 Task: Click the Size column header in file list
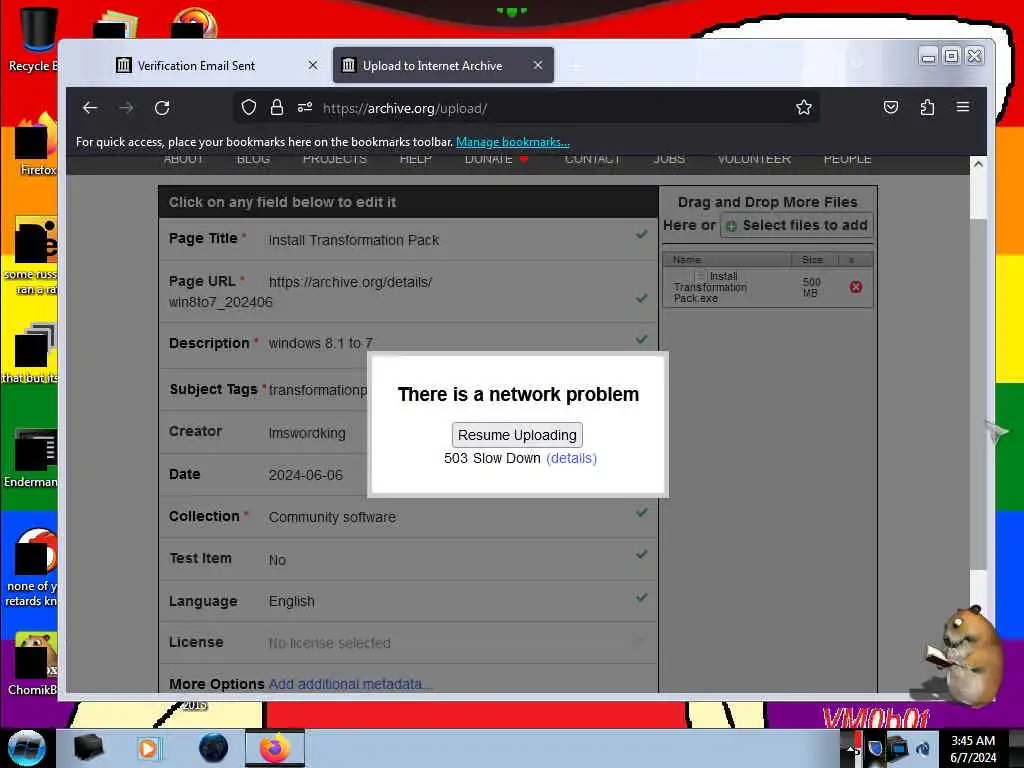813,260
